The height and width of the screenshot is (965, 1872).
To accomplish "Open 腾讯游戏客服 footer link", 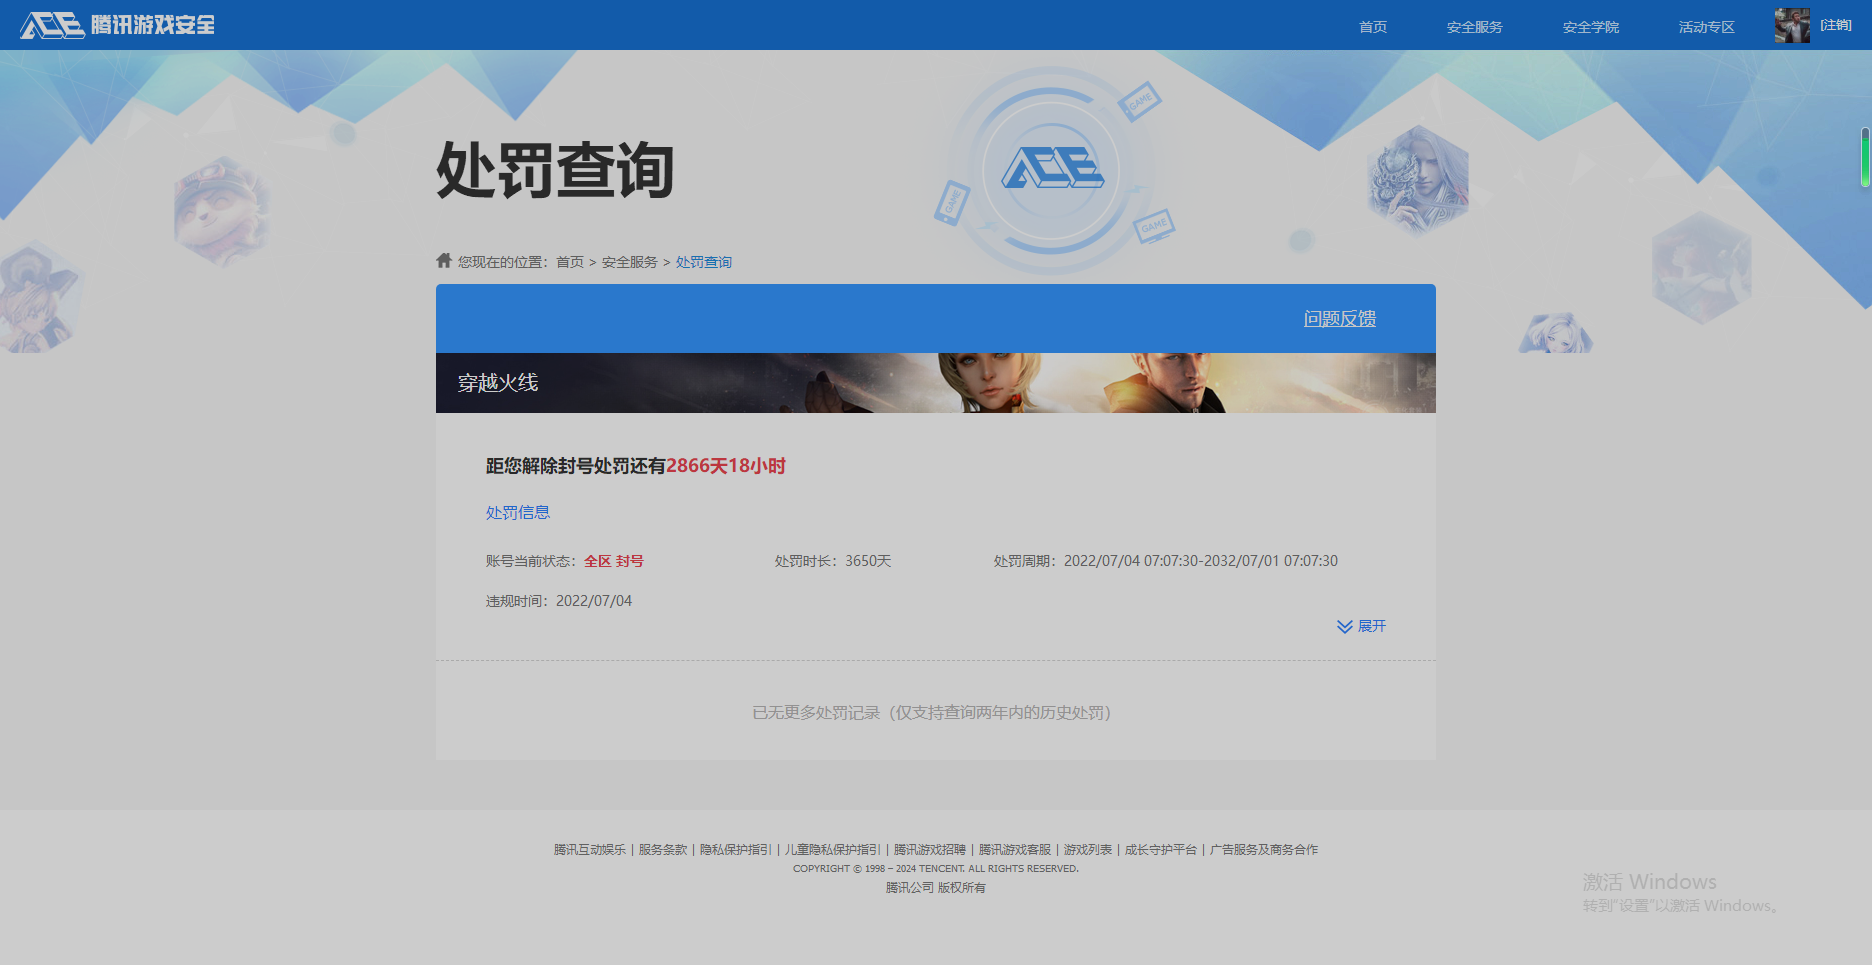I will [x=1015, y=849].
